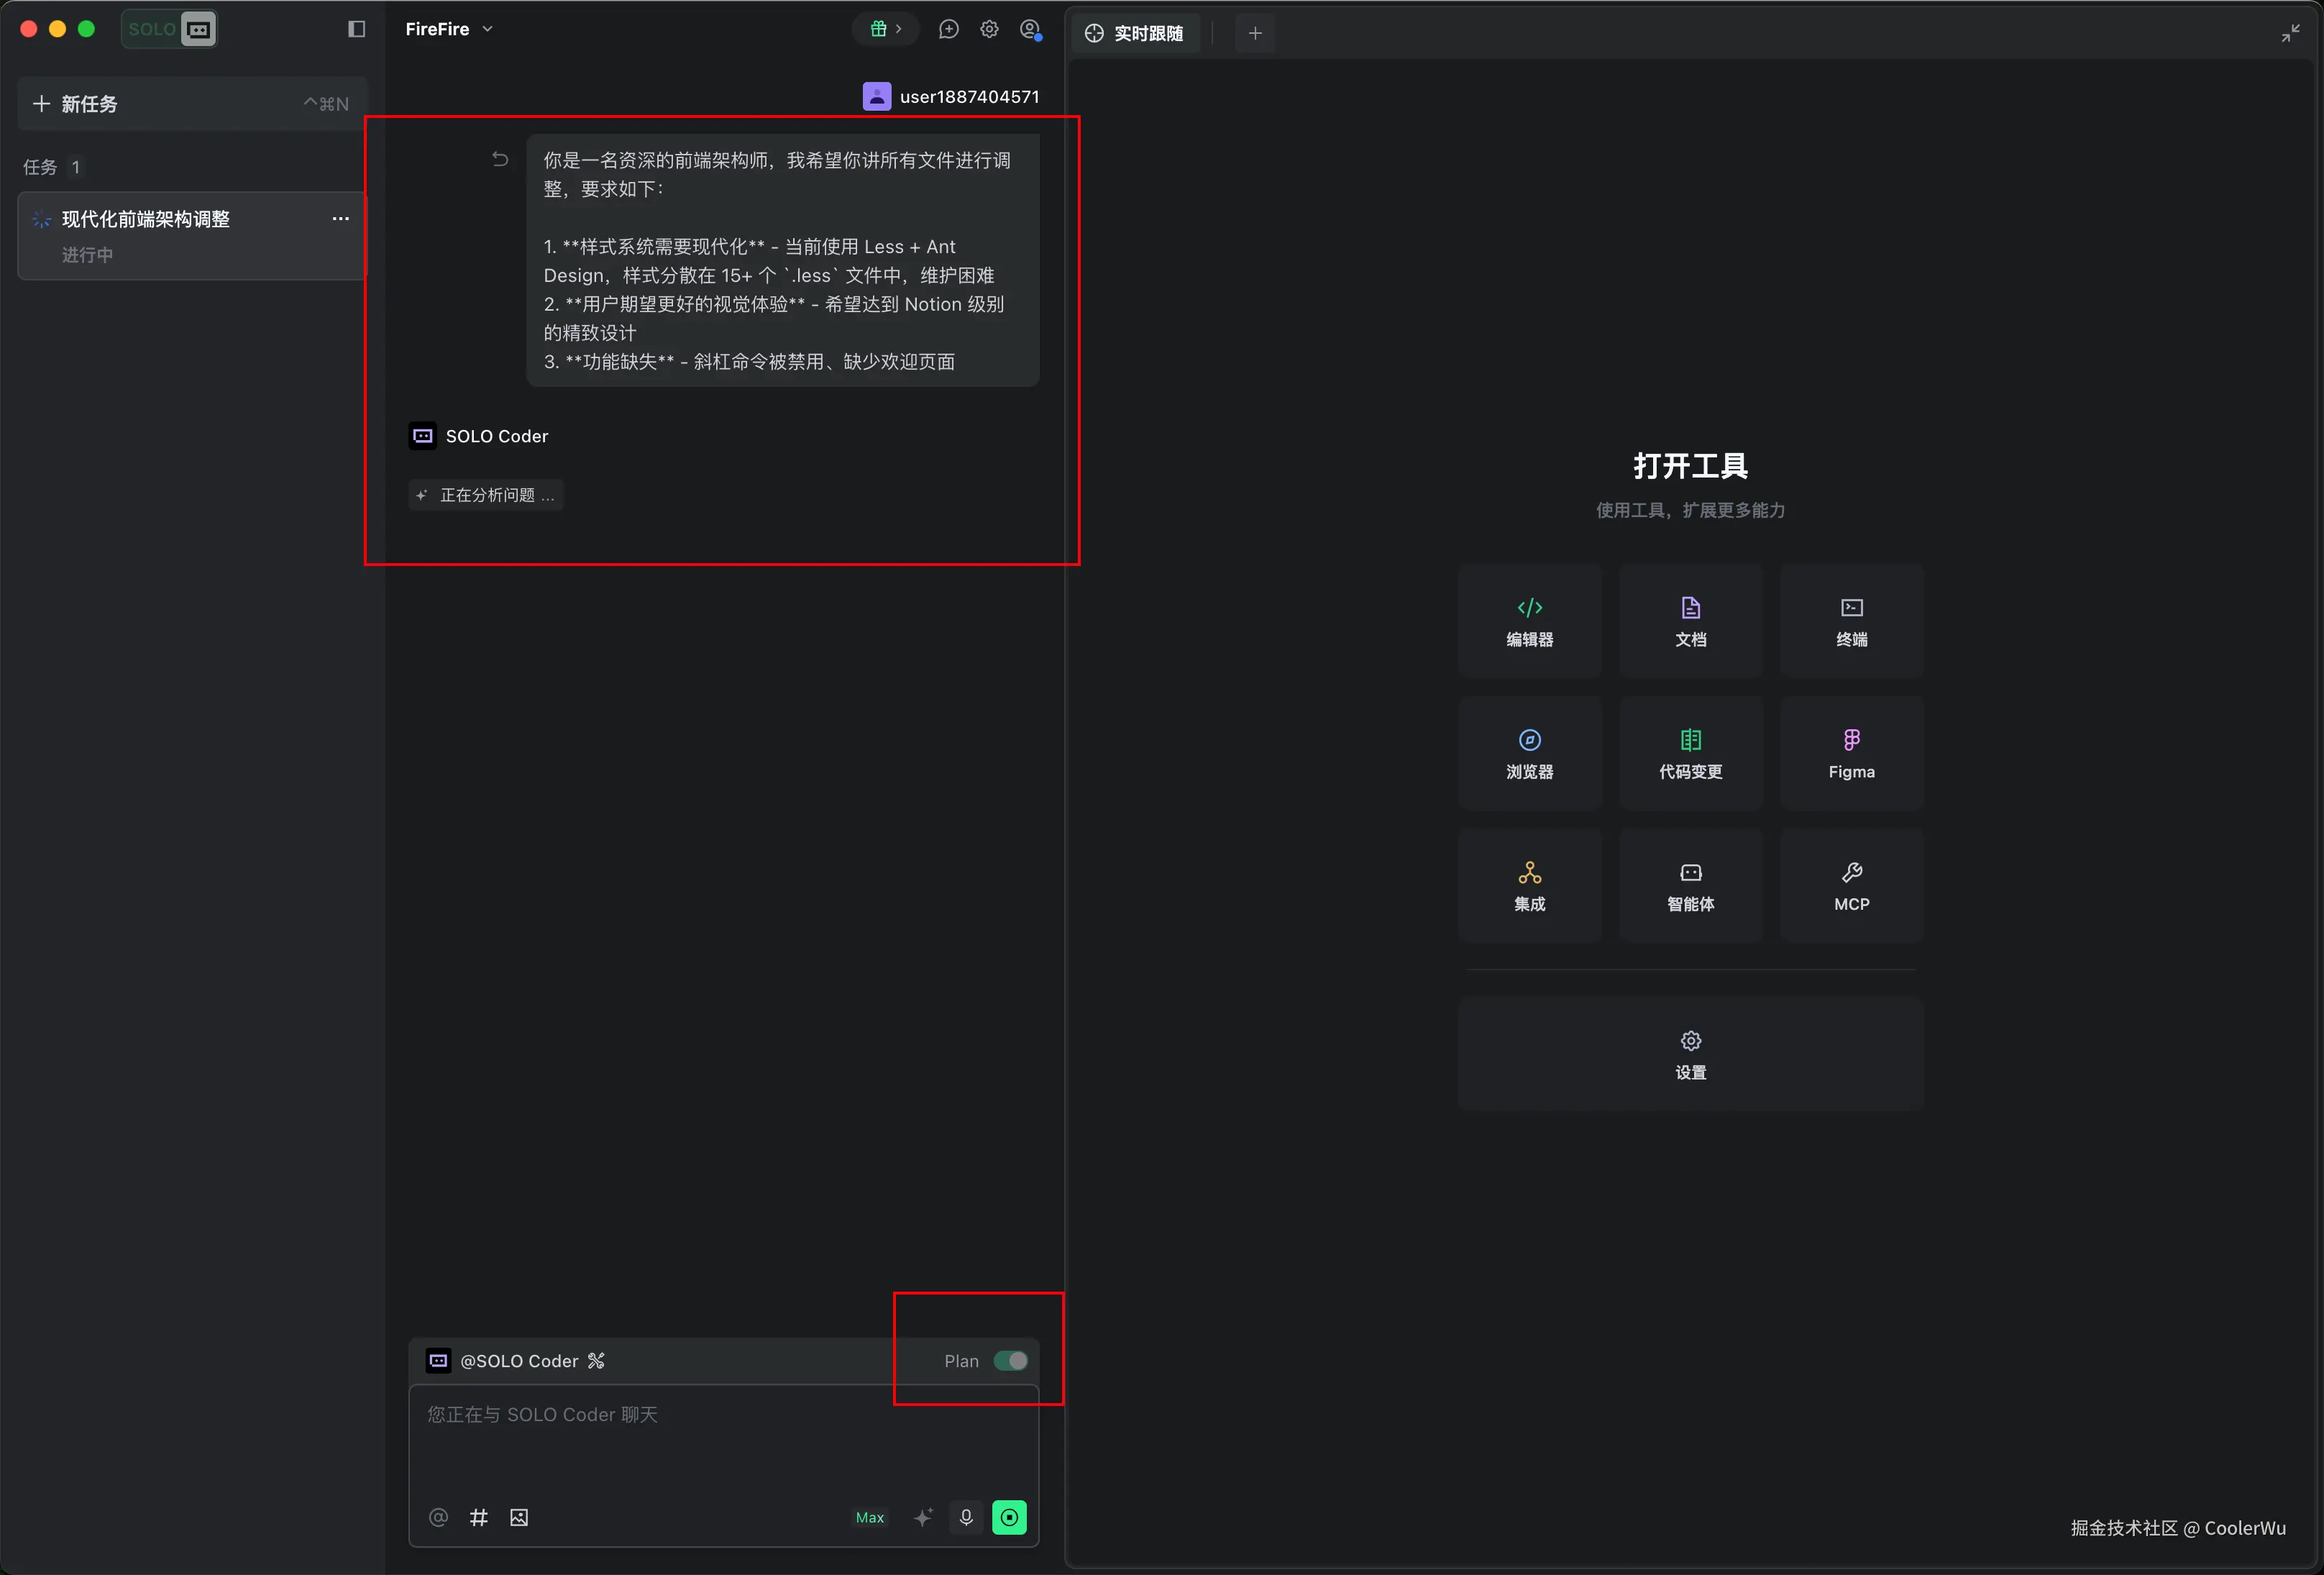Open the task's three-dot options menu
The width and height of the screenshot is (2324, 1575).
click(x=341, y=219)
